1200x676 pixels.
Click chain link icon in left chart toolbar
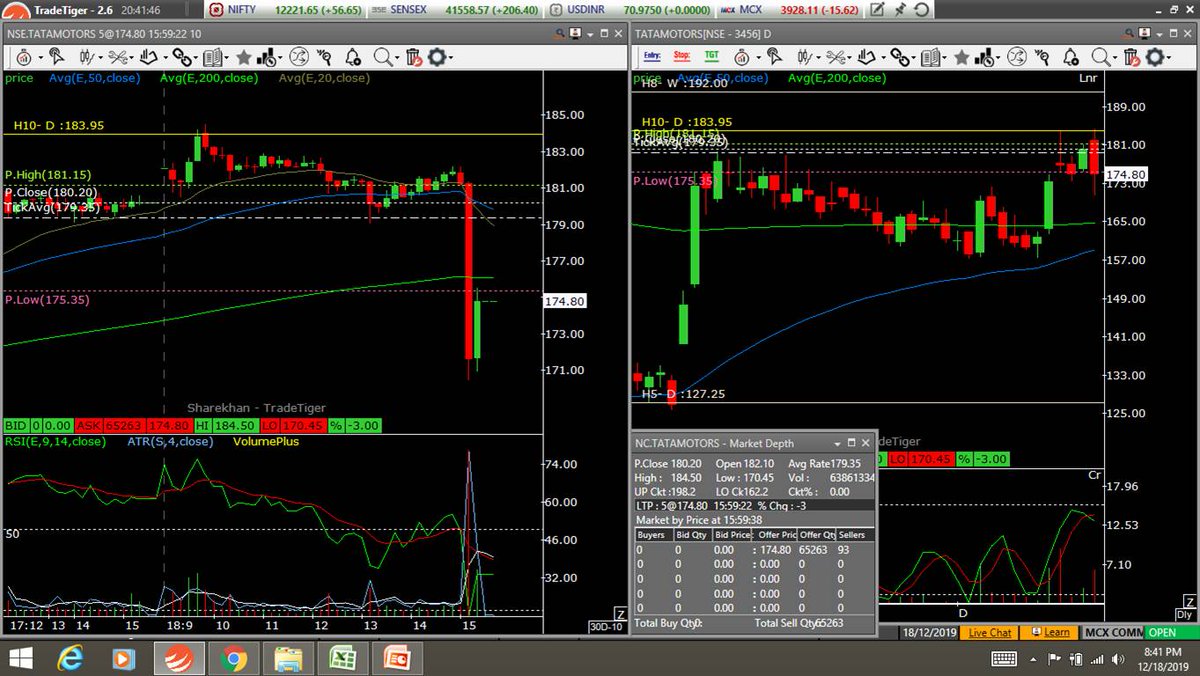pyautogui.click(x=181, y=56)
